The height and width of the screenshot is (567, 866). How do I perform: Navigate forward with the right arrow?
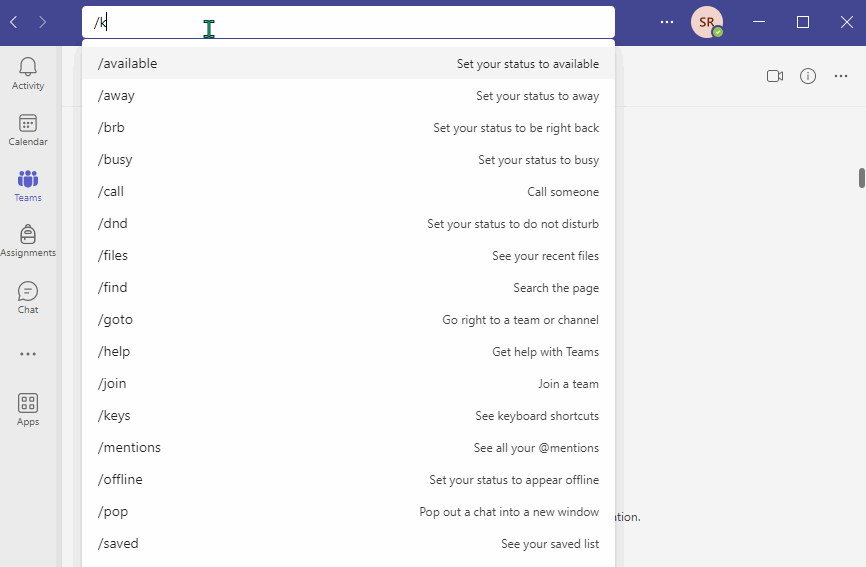point(43,22)
